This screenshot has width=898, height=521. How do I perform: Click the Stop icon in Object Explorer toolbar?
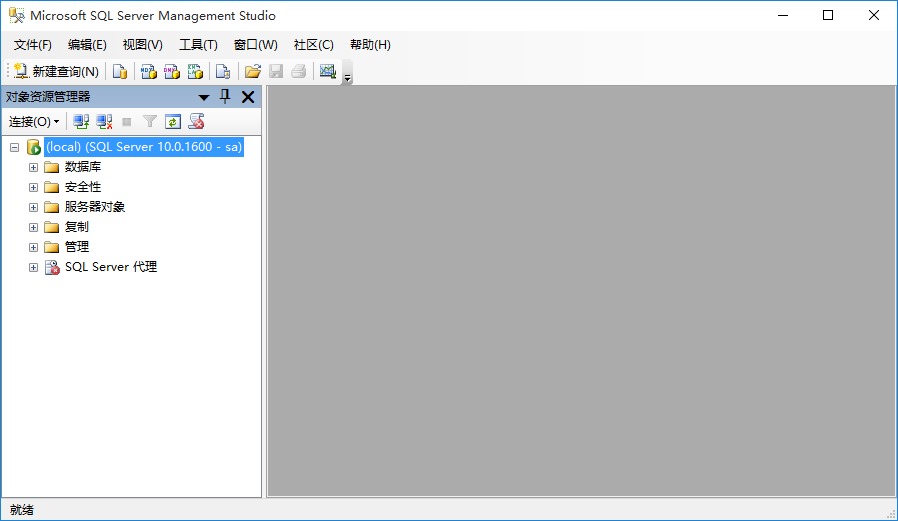[x=127, y=121]
